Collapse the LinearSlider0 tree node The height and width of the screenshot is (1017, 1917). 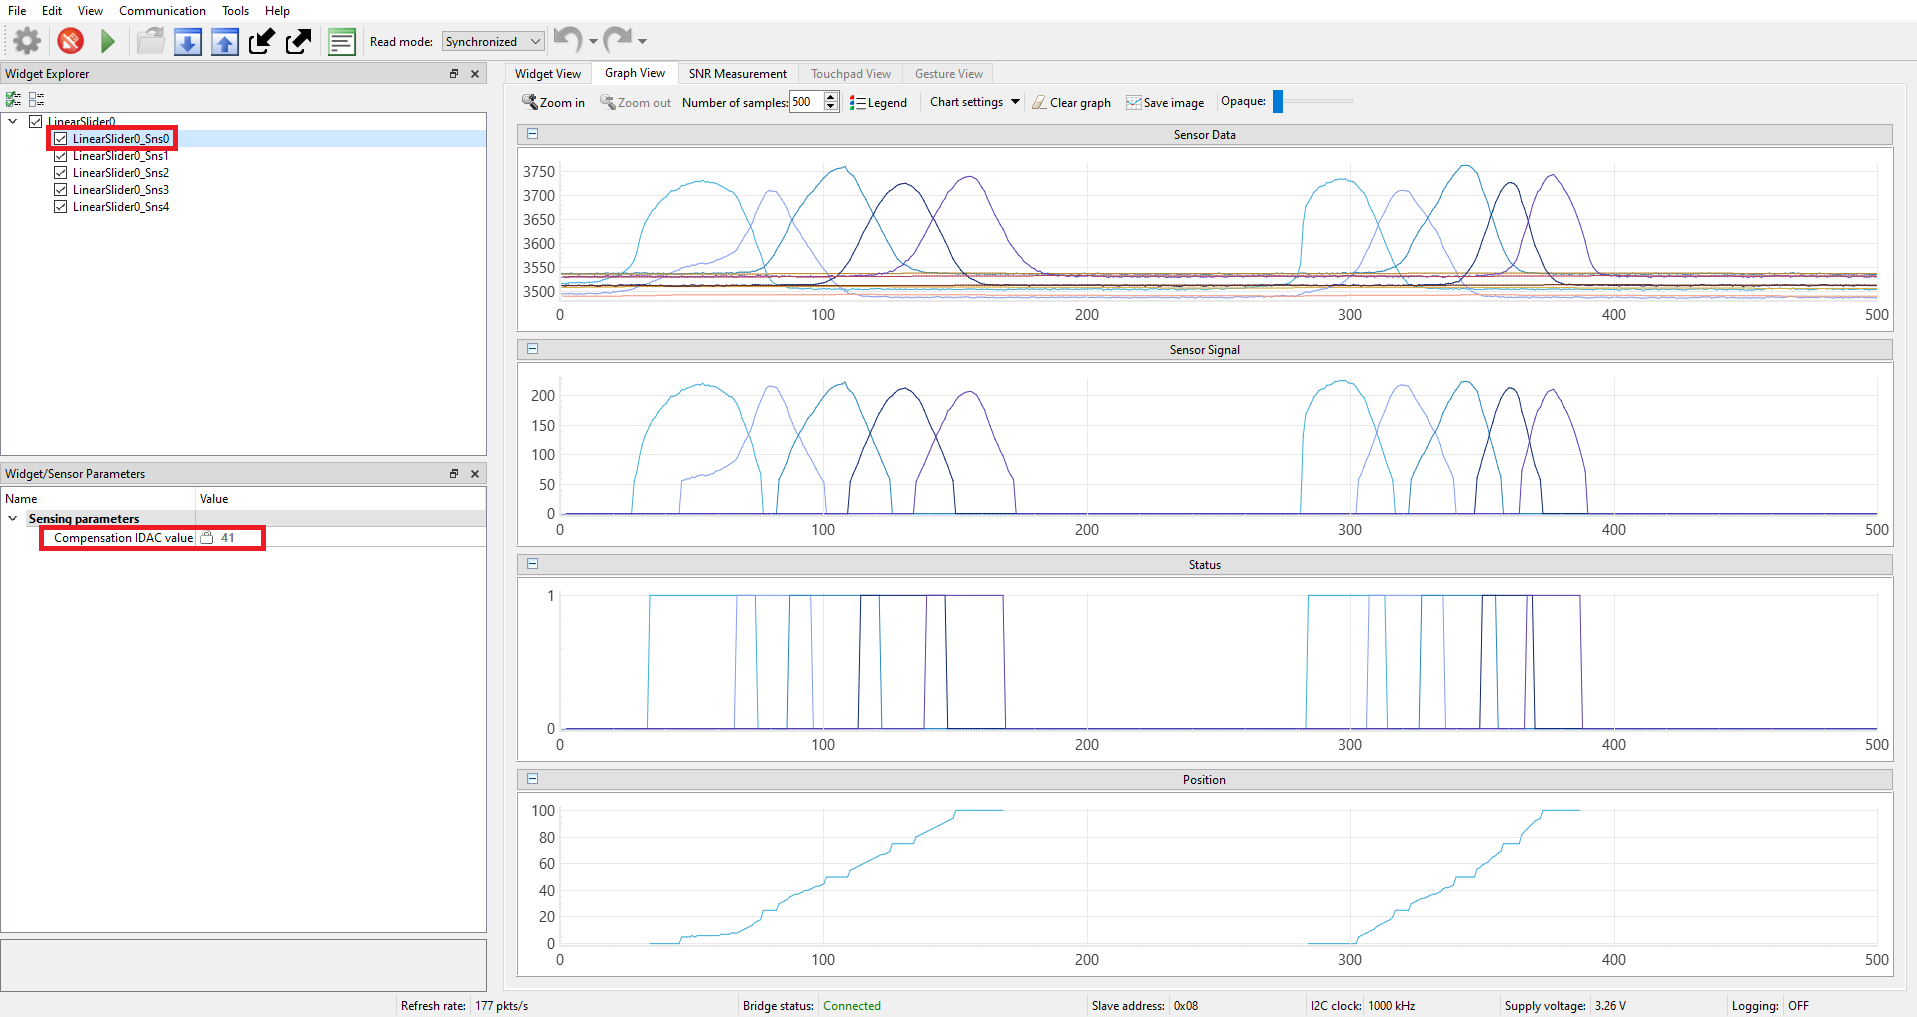point(13,122)
